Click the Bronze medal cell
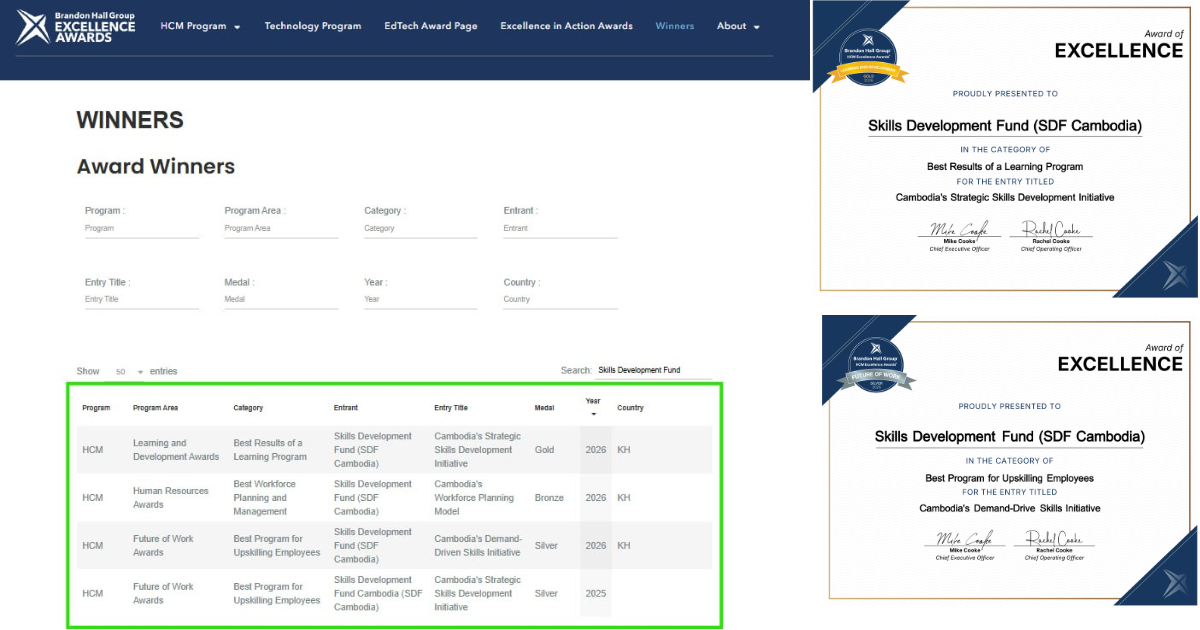This screenshot has width=1200, height=630. pos(549,498)
